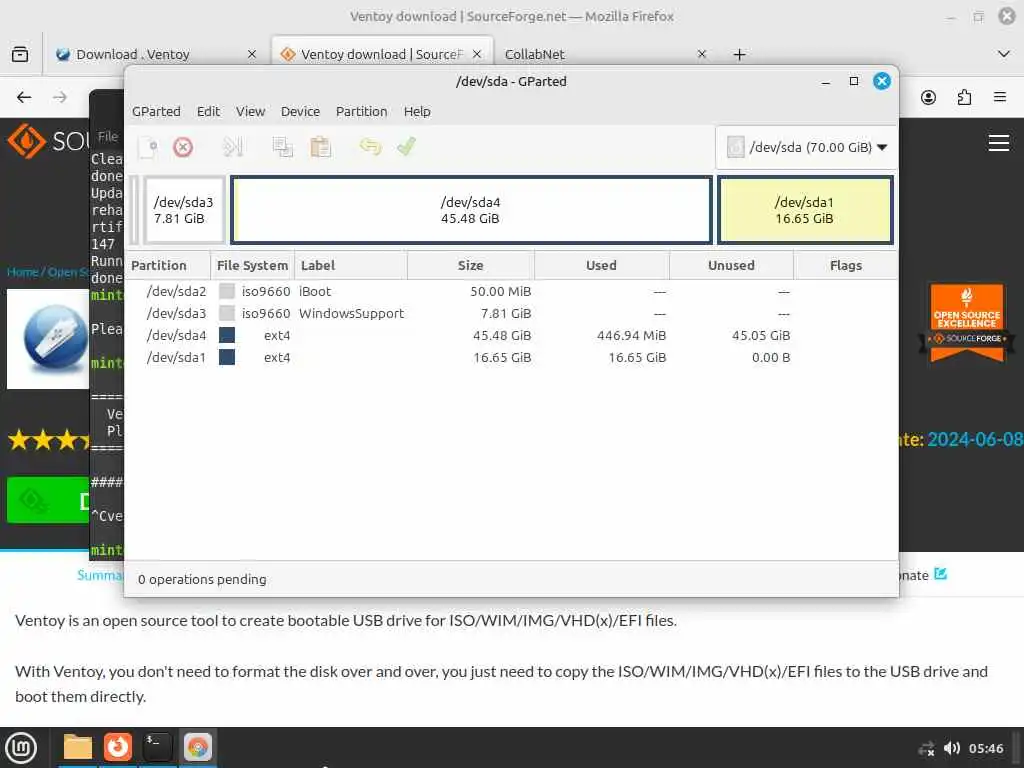The image size is (1024, 768).
Task: Click the Partition column header
Action: coord(167,266)
